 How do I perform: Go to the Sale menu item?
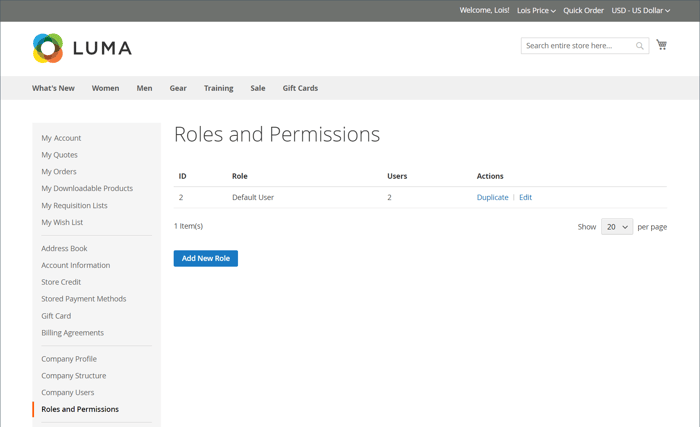[x=258, y=88]
